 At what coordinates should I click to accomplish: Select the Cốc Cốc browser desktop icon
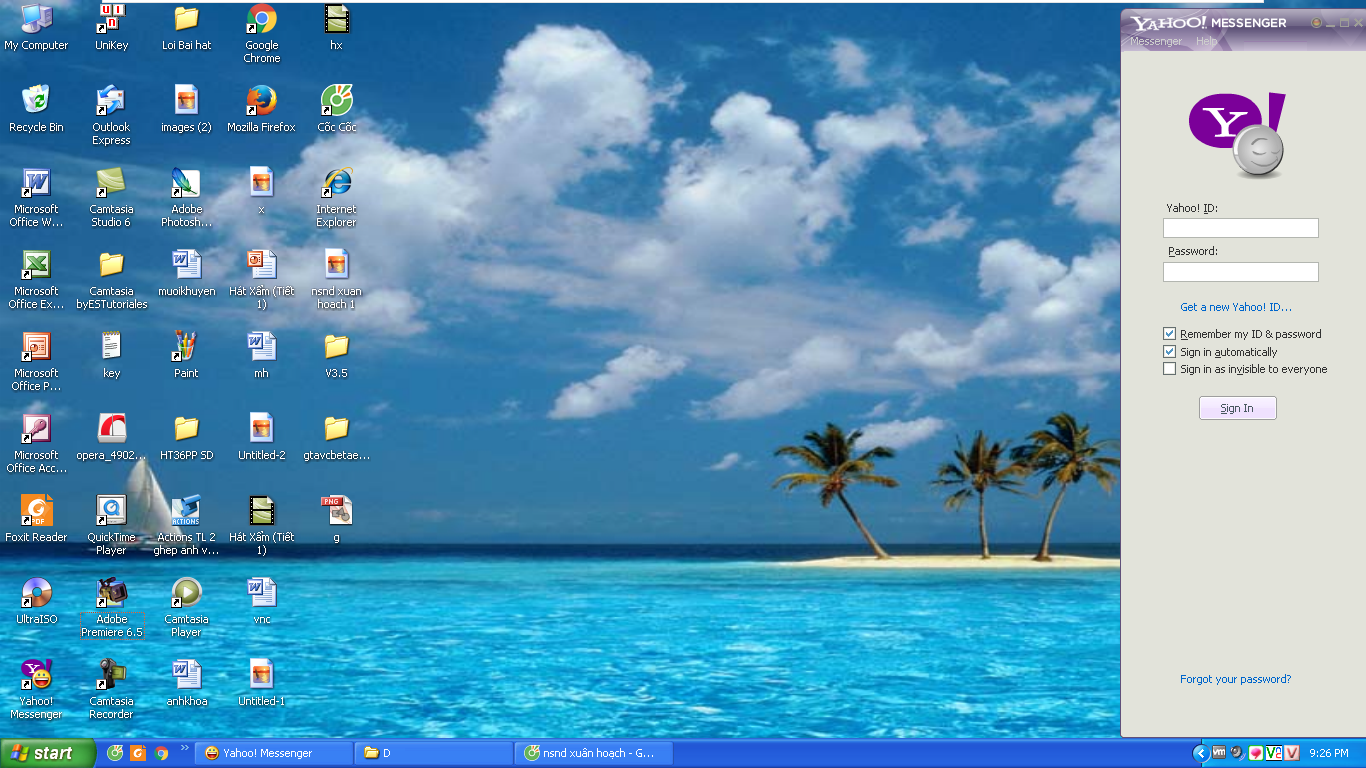(336, 110)
